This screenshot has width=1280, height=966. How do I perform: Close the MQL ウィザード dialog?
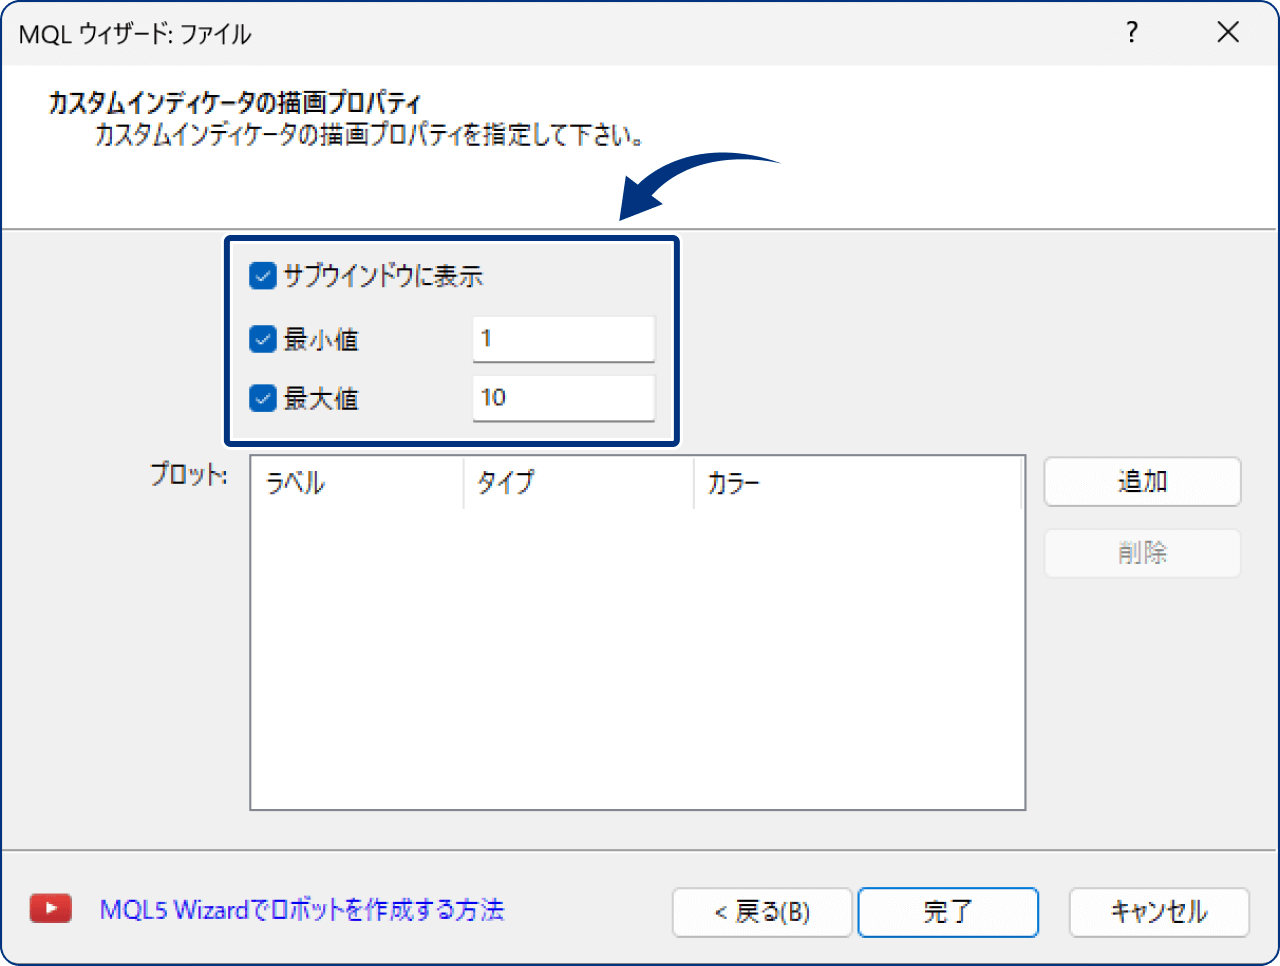click(1228, 33)
